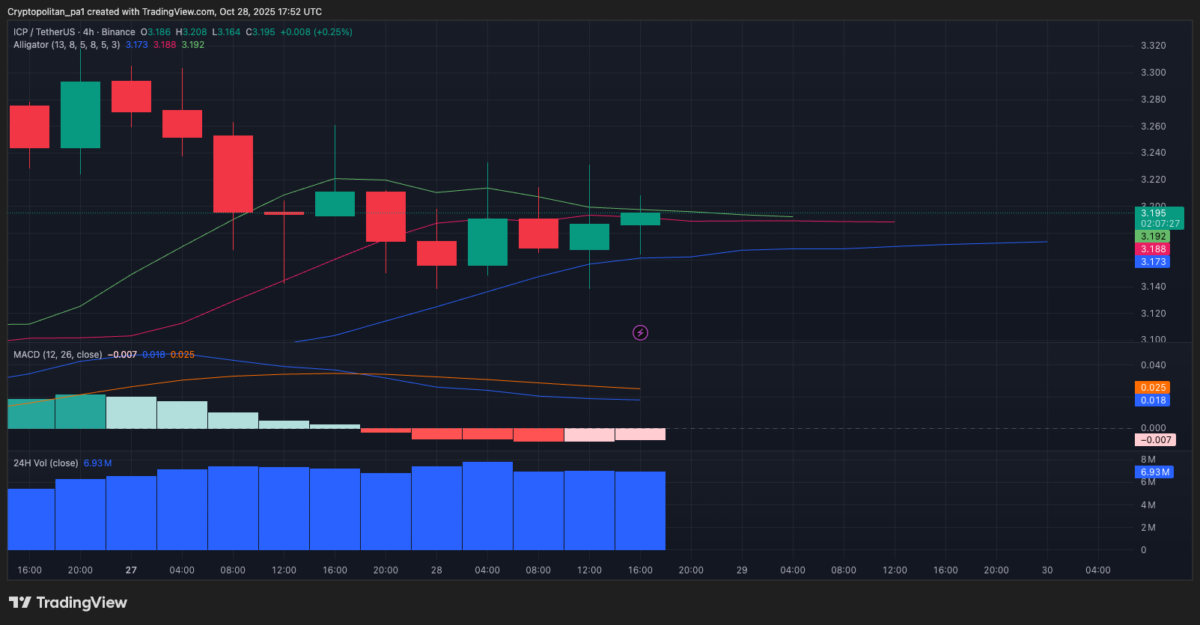Click the pink MACD histogram tag −0.007

pos(1155,440)
